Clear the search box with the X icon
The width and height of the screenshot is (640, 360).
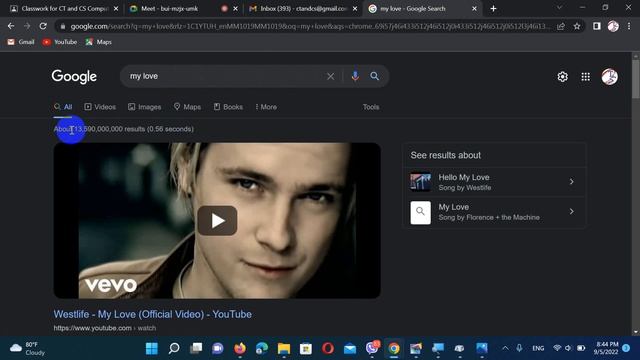331,76
